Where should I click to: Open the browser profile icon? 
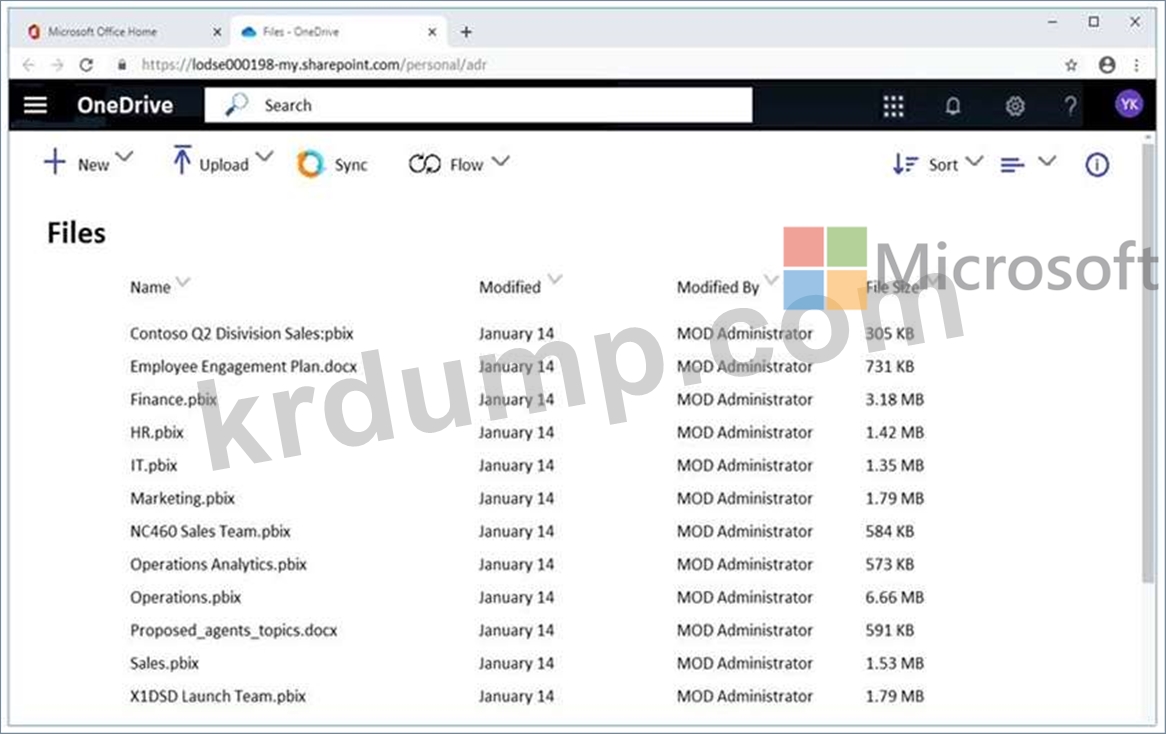click(1107, 65)
